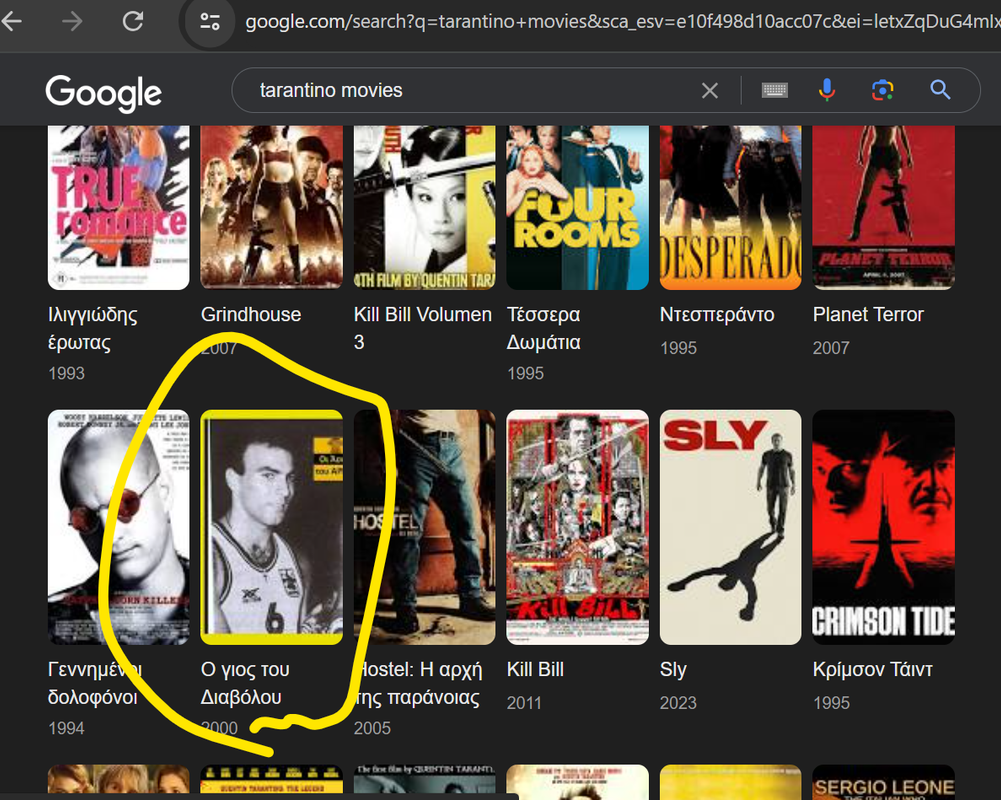Click the year 1994 under Γεννημένοι δολοφόνοι
The height and width of the screenshot is (800, 1001).
(66, 728)
